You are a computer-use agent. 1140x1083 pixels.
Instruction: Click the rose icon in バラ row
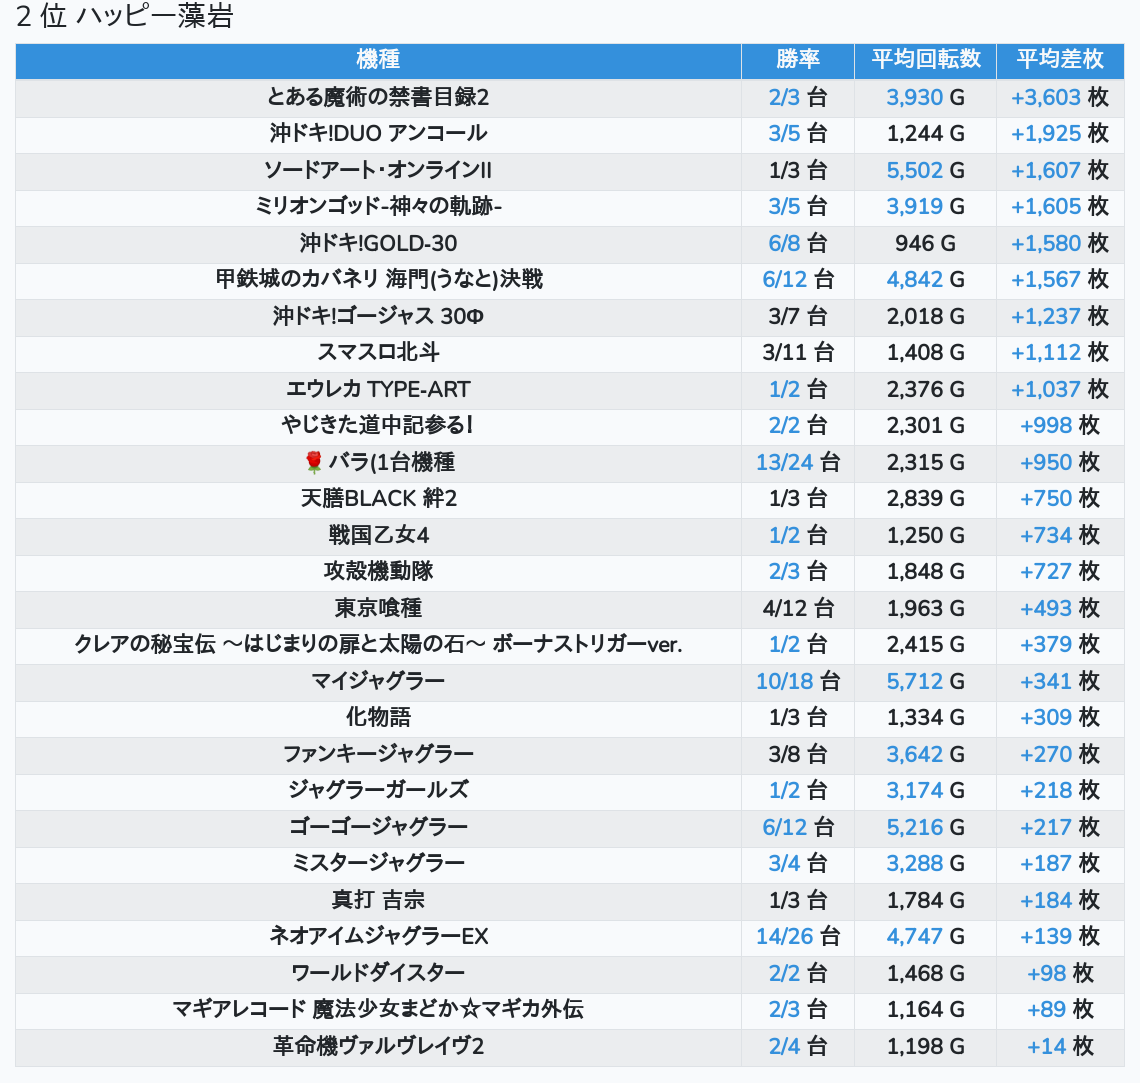coord(313,462)
